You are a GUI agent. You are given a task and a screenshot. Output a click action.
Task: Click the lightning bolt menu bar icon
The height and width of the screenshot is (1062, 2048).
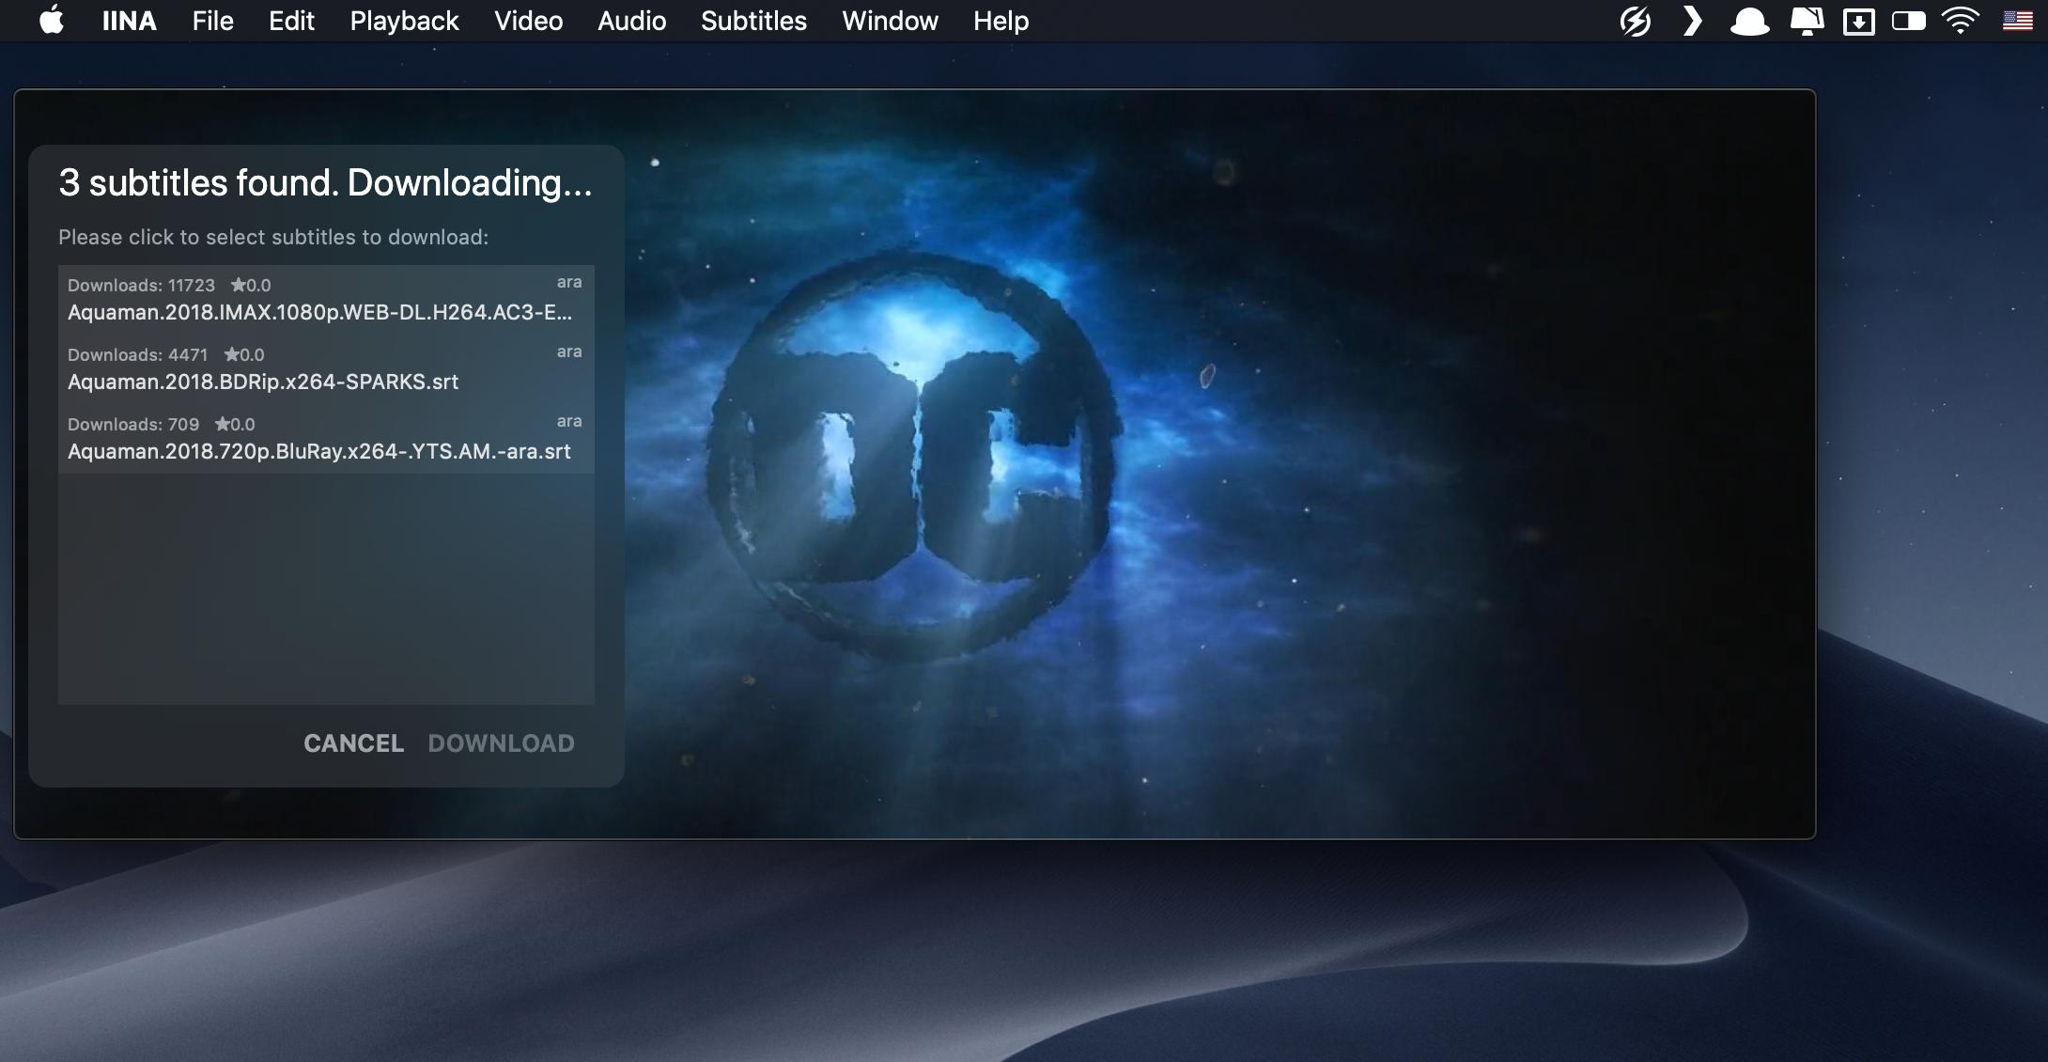click(x=1635, y=21)
